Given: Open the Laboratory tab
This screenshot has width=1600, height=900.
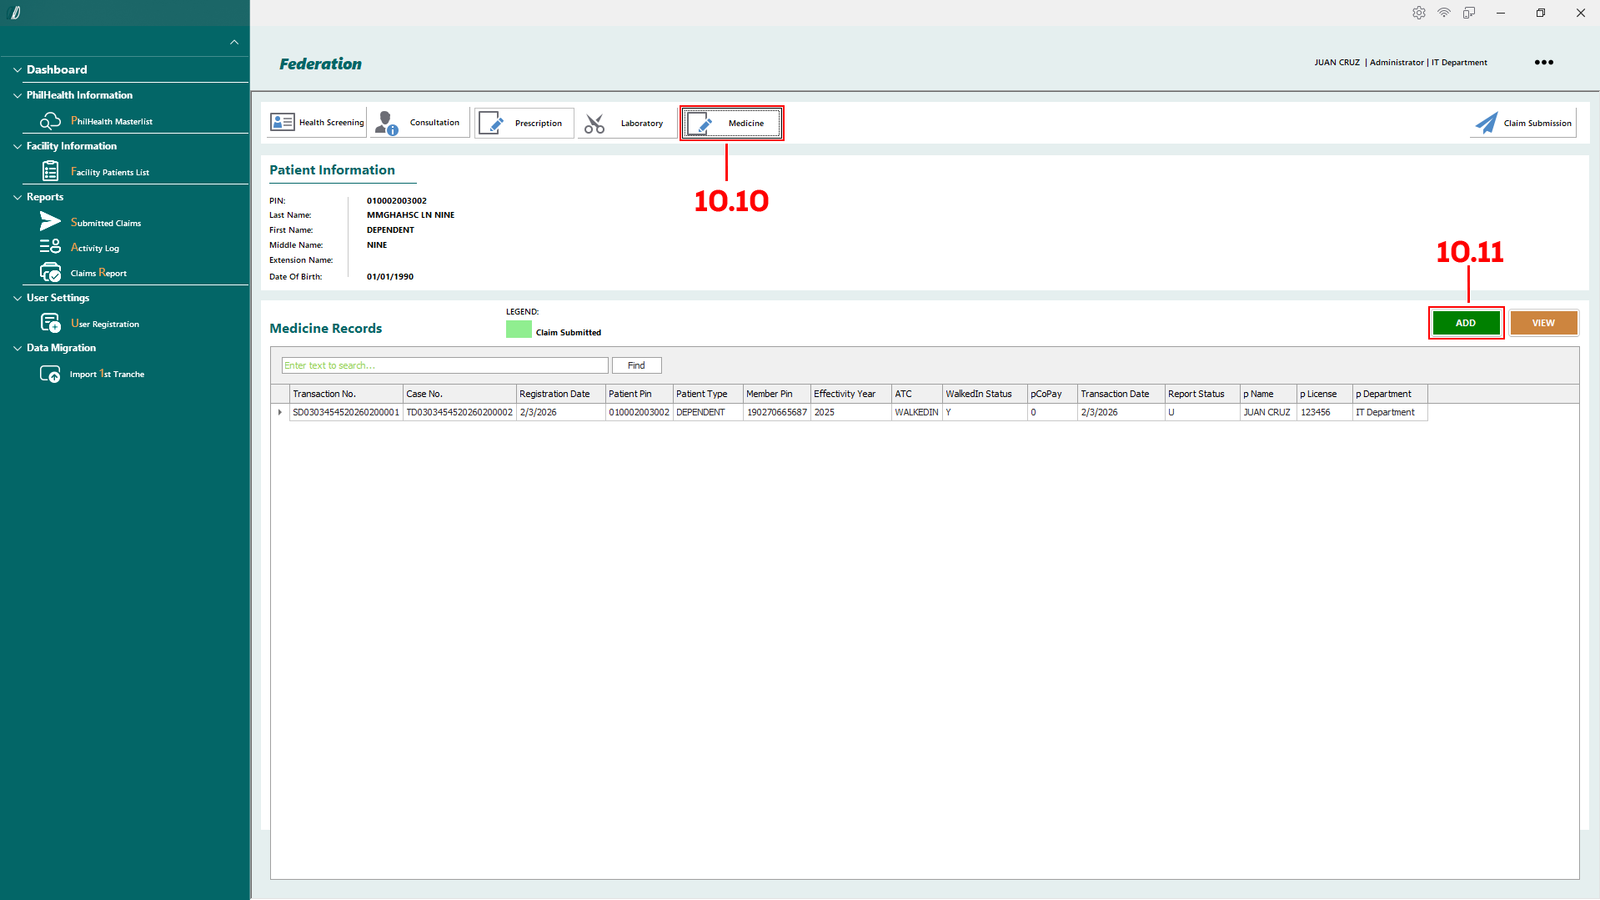Looking at the screenshot, I should [626, 123].
